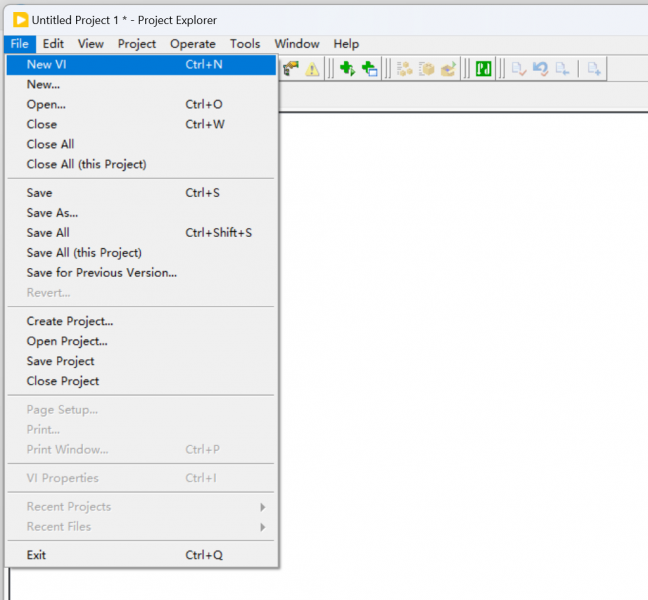Choose Close All (this Project)

click(x=141, y=164)
